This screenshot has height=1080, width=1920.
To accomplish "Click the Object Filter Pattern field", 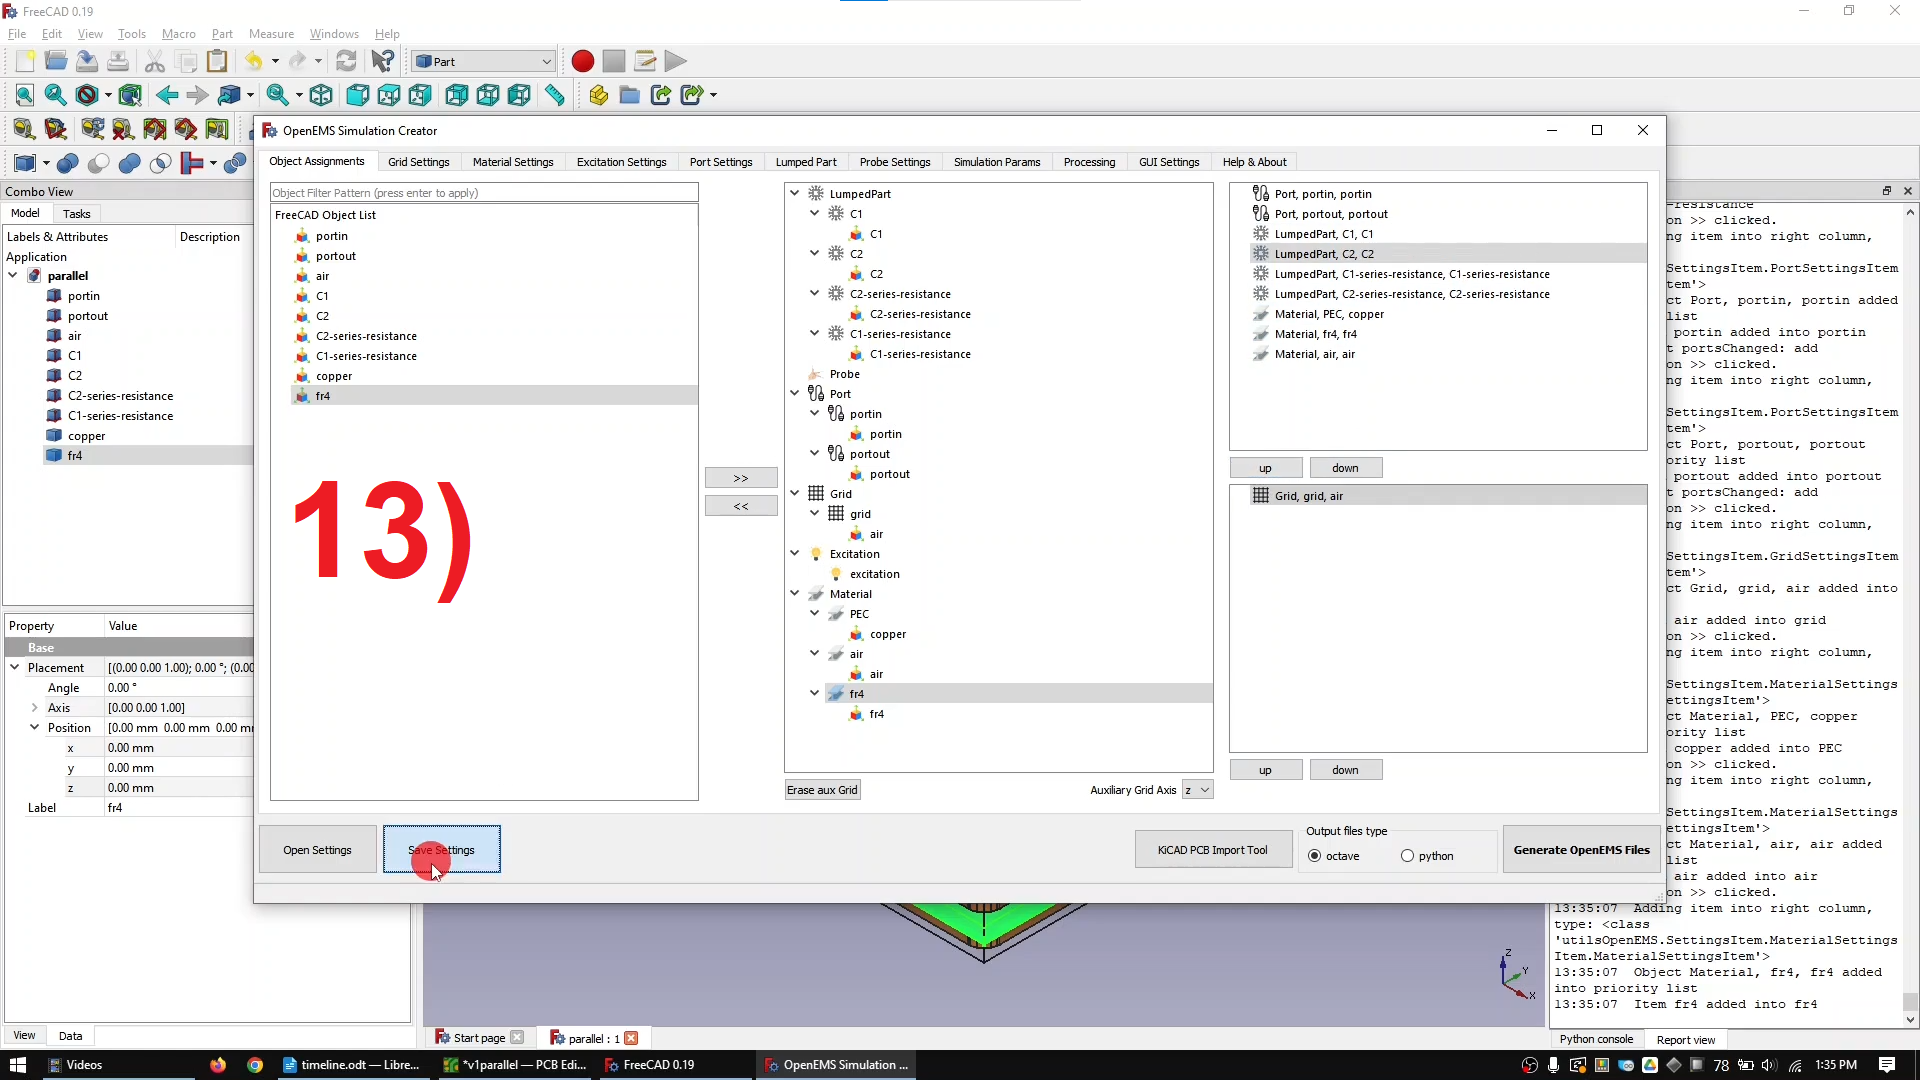I will (x=483, y=192).
